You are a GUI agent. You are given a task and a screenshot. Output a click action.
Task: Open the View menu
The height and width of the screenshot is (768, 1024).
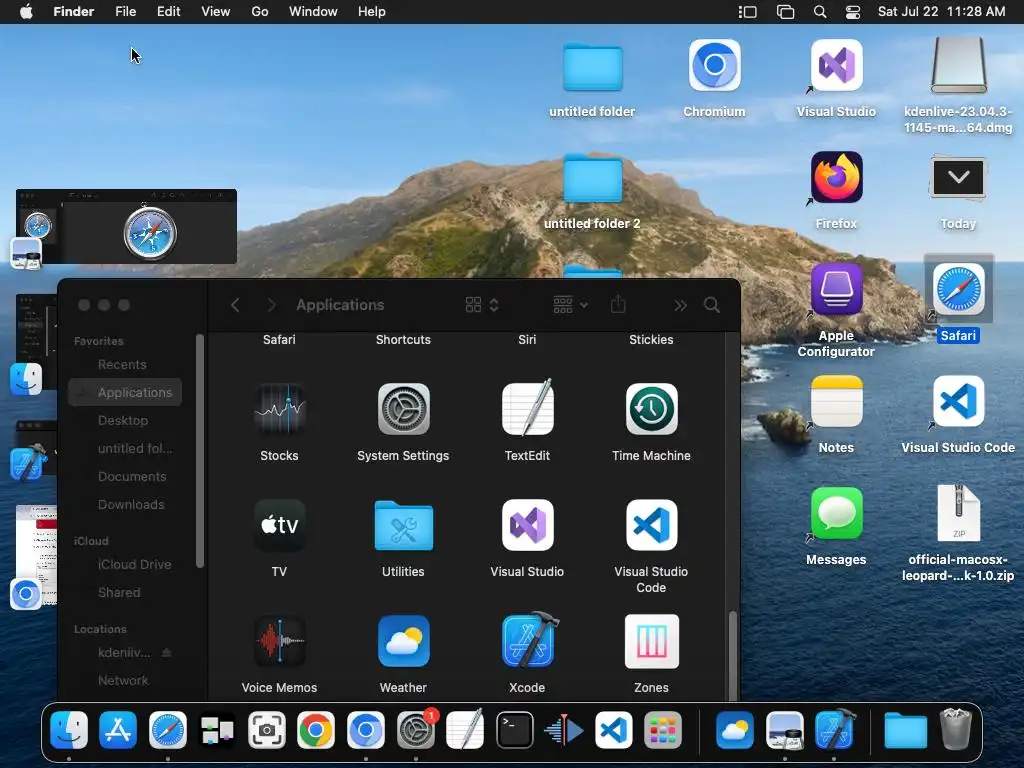pos(216,12)
